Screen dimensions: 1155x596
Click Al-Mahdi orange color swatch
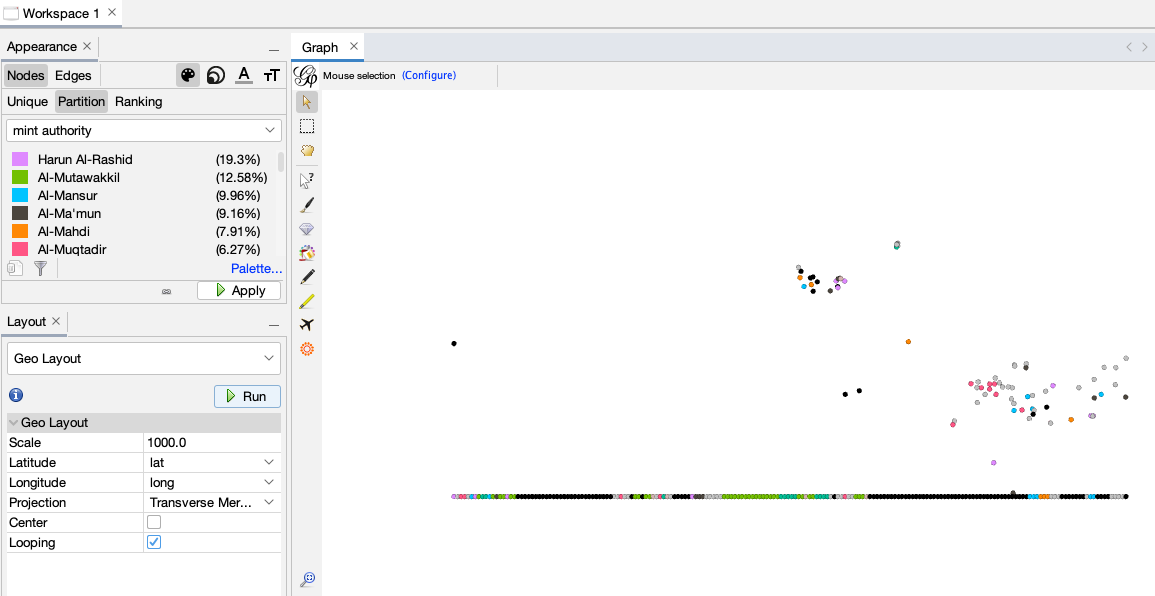coord(20,231)
